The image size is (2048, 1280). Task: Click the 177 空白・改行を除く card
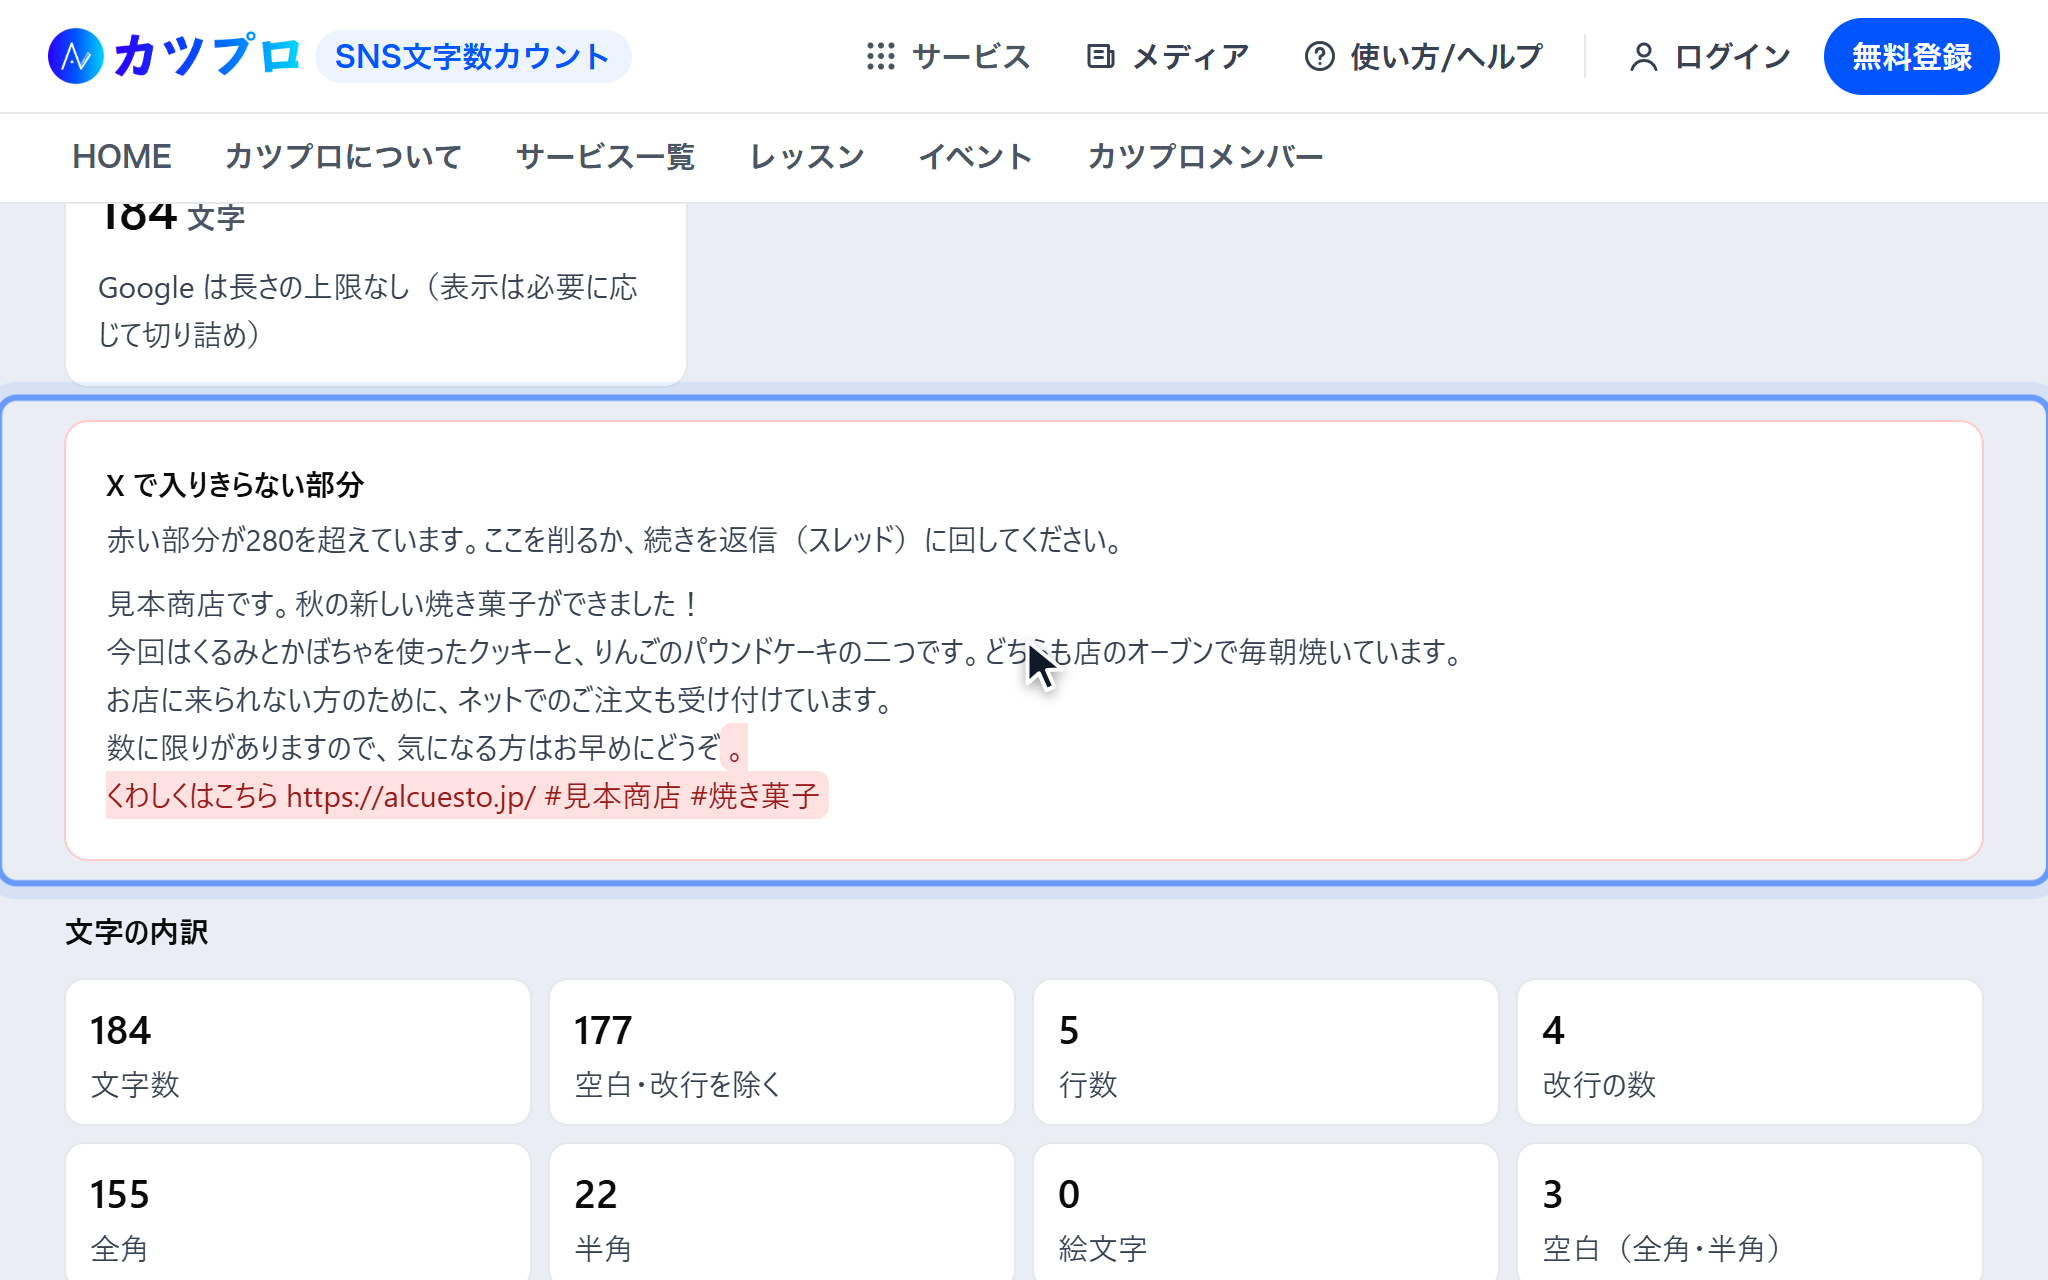(x=782, y=1052)
